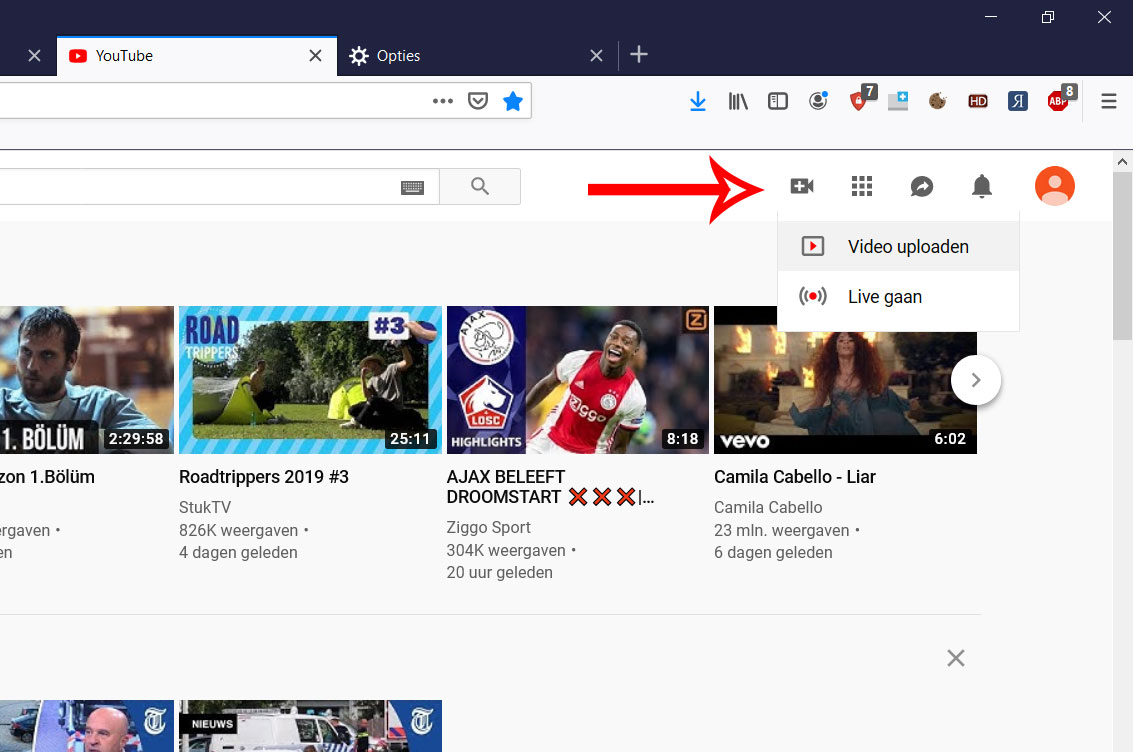Open page actions three dots menu
The image size is (1133, 752).
[x=442, y=101]
